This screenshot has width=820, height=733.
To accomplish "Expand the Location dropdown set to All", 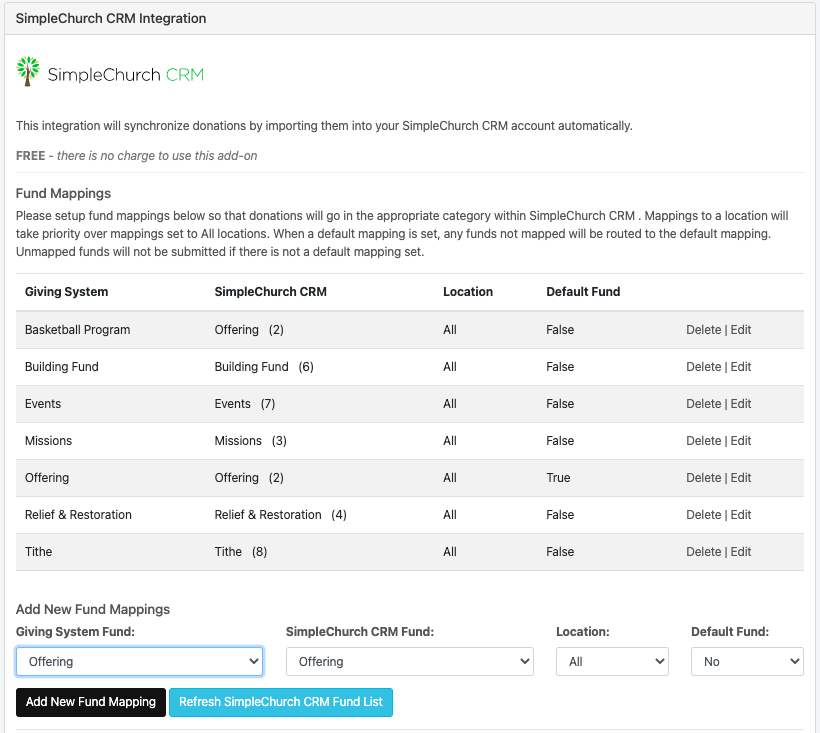I will click(x=612, y=661).
